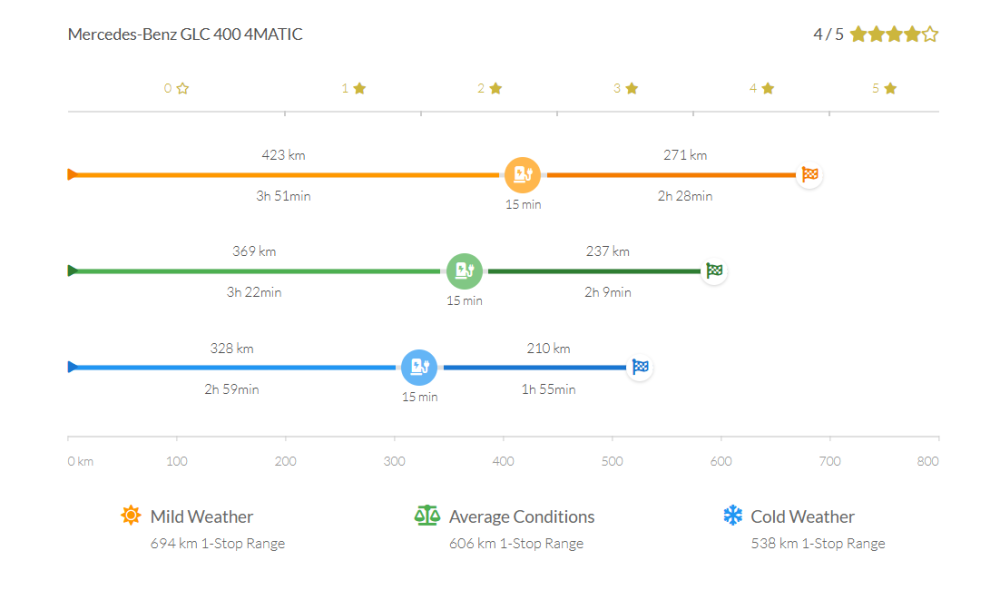Screen dimensions: 1000x590
Task: Click the orange mild weather charging stop icon
Action: pos(522,175)
